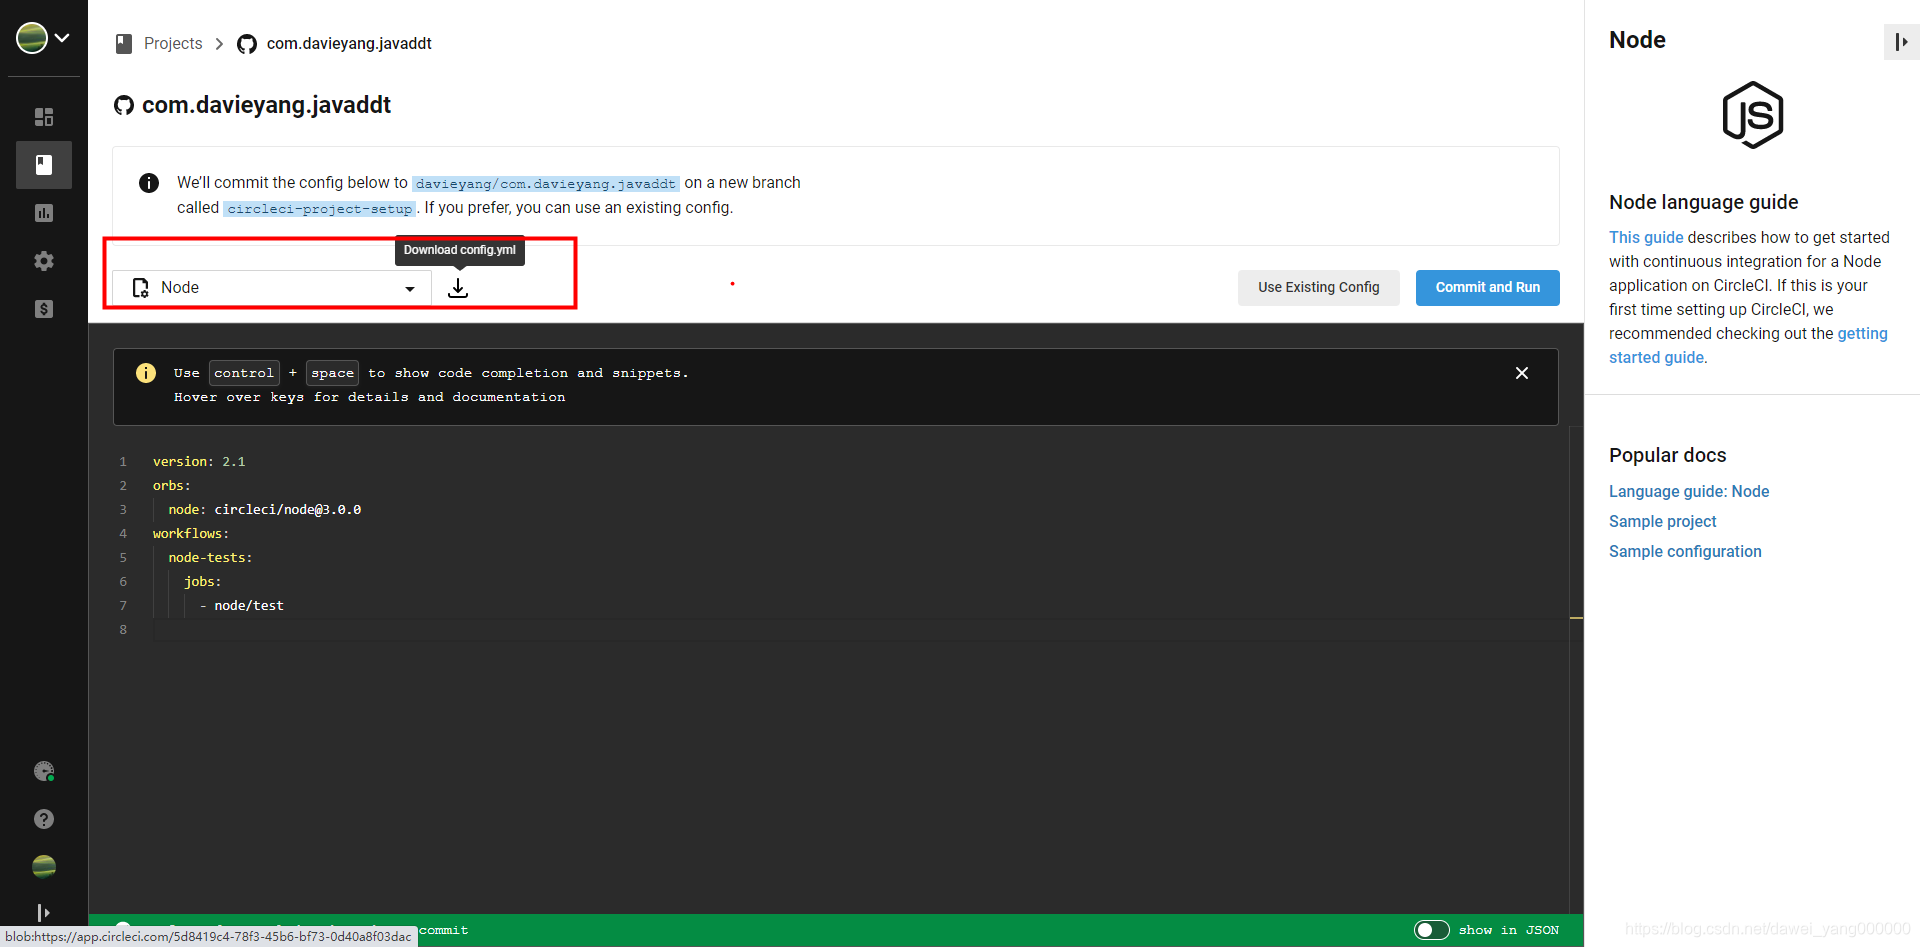The height and width of the screenshot is (947, 1920).
Task: Click the Use Existing Config button
Action: [1318, 287]
